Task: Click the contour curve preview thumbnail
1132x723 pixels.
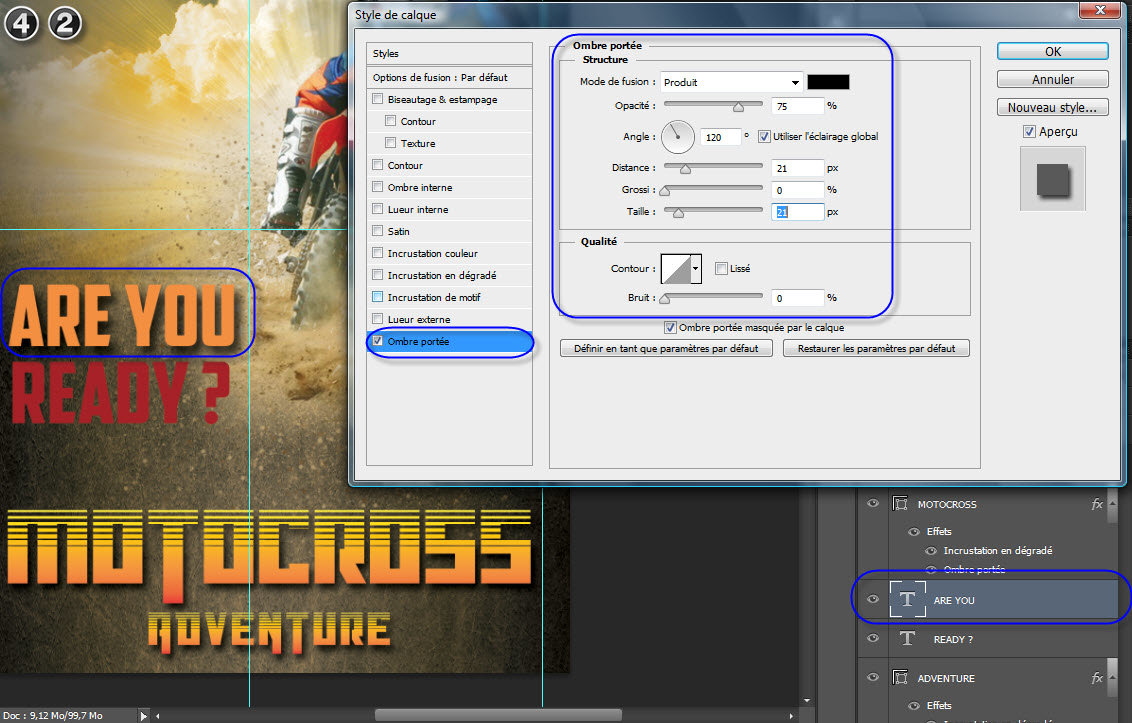Action: (676, 268)
